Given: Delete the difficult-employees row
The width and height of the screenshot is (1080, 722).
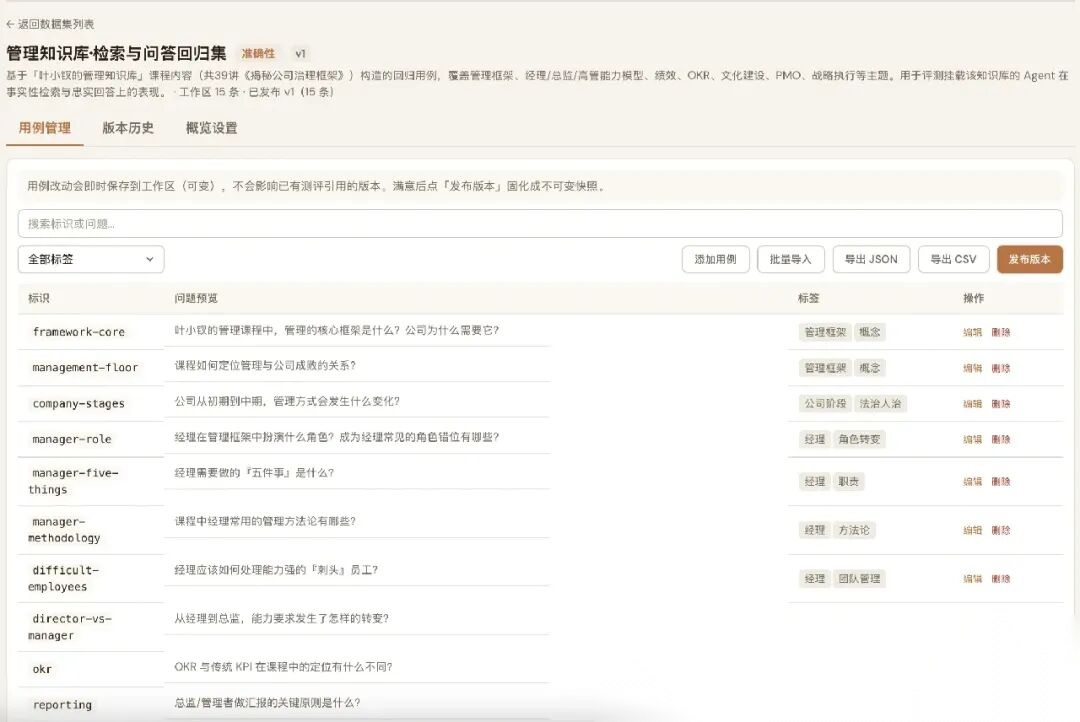Looking at the screenshot, I should pos(1001,579).
